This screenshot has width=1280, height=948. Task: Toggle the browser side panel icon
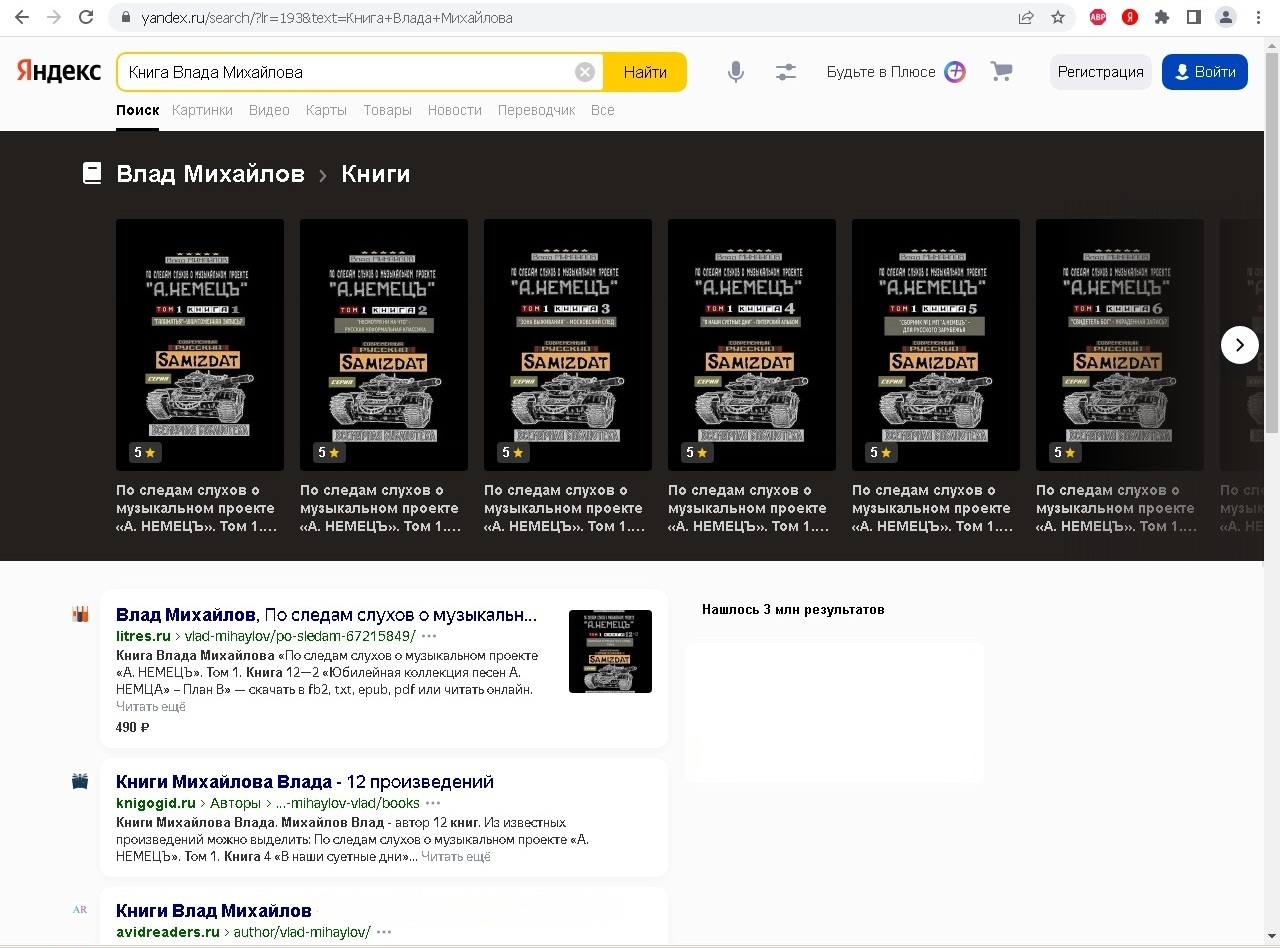click(1194, 17)
